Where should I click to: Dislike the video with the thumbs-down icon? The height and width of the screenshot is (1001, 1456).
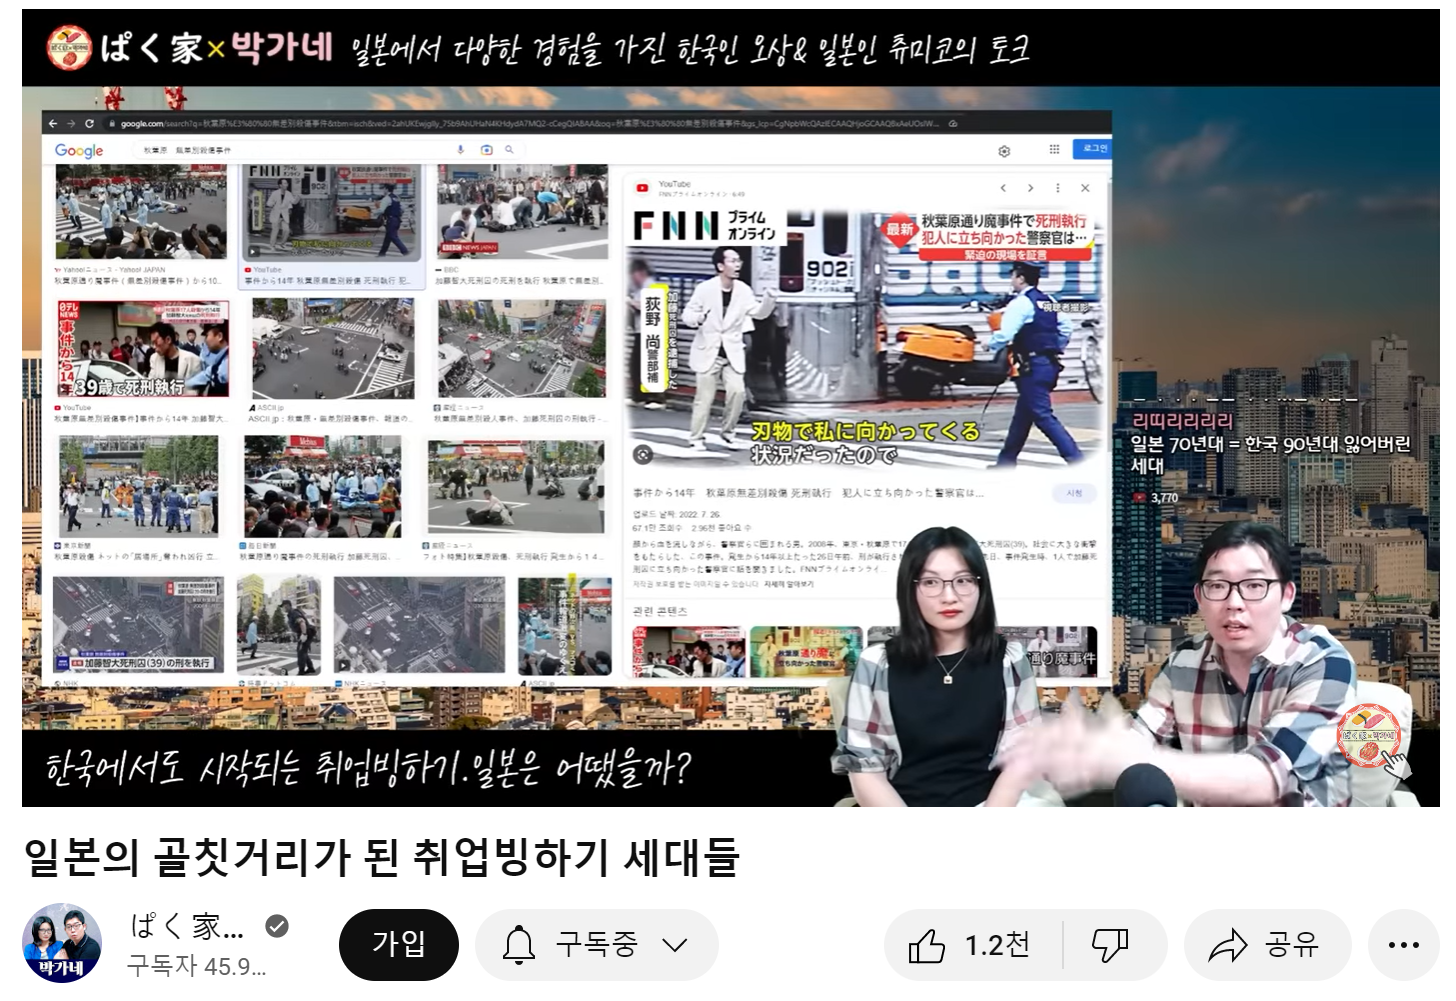[1111, 945]
